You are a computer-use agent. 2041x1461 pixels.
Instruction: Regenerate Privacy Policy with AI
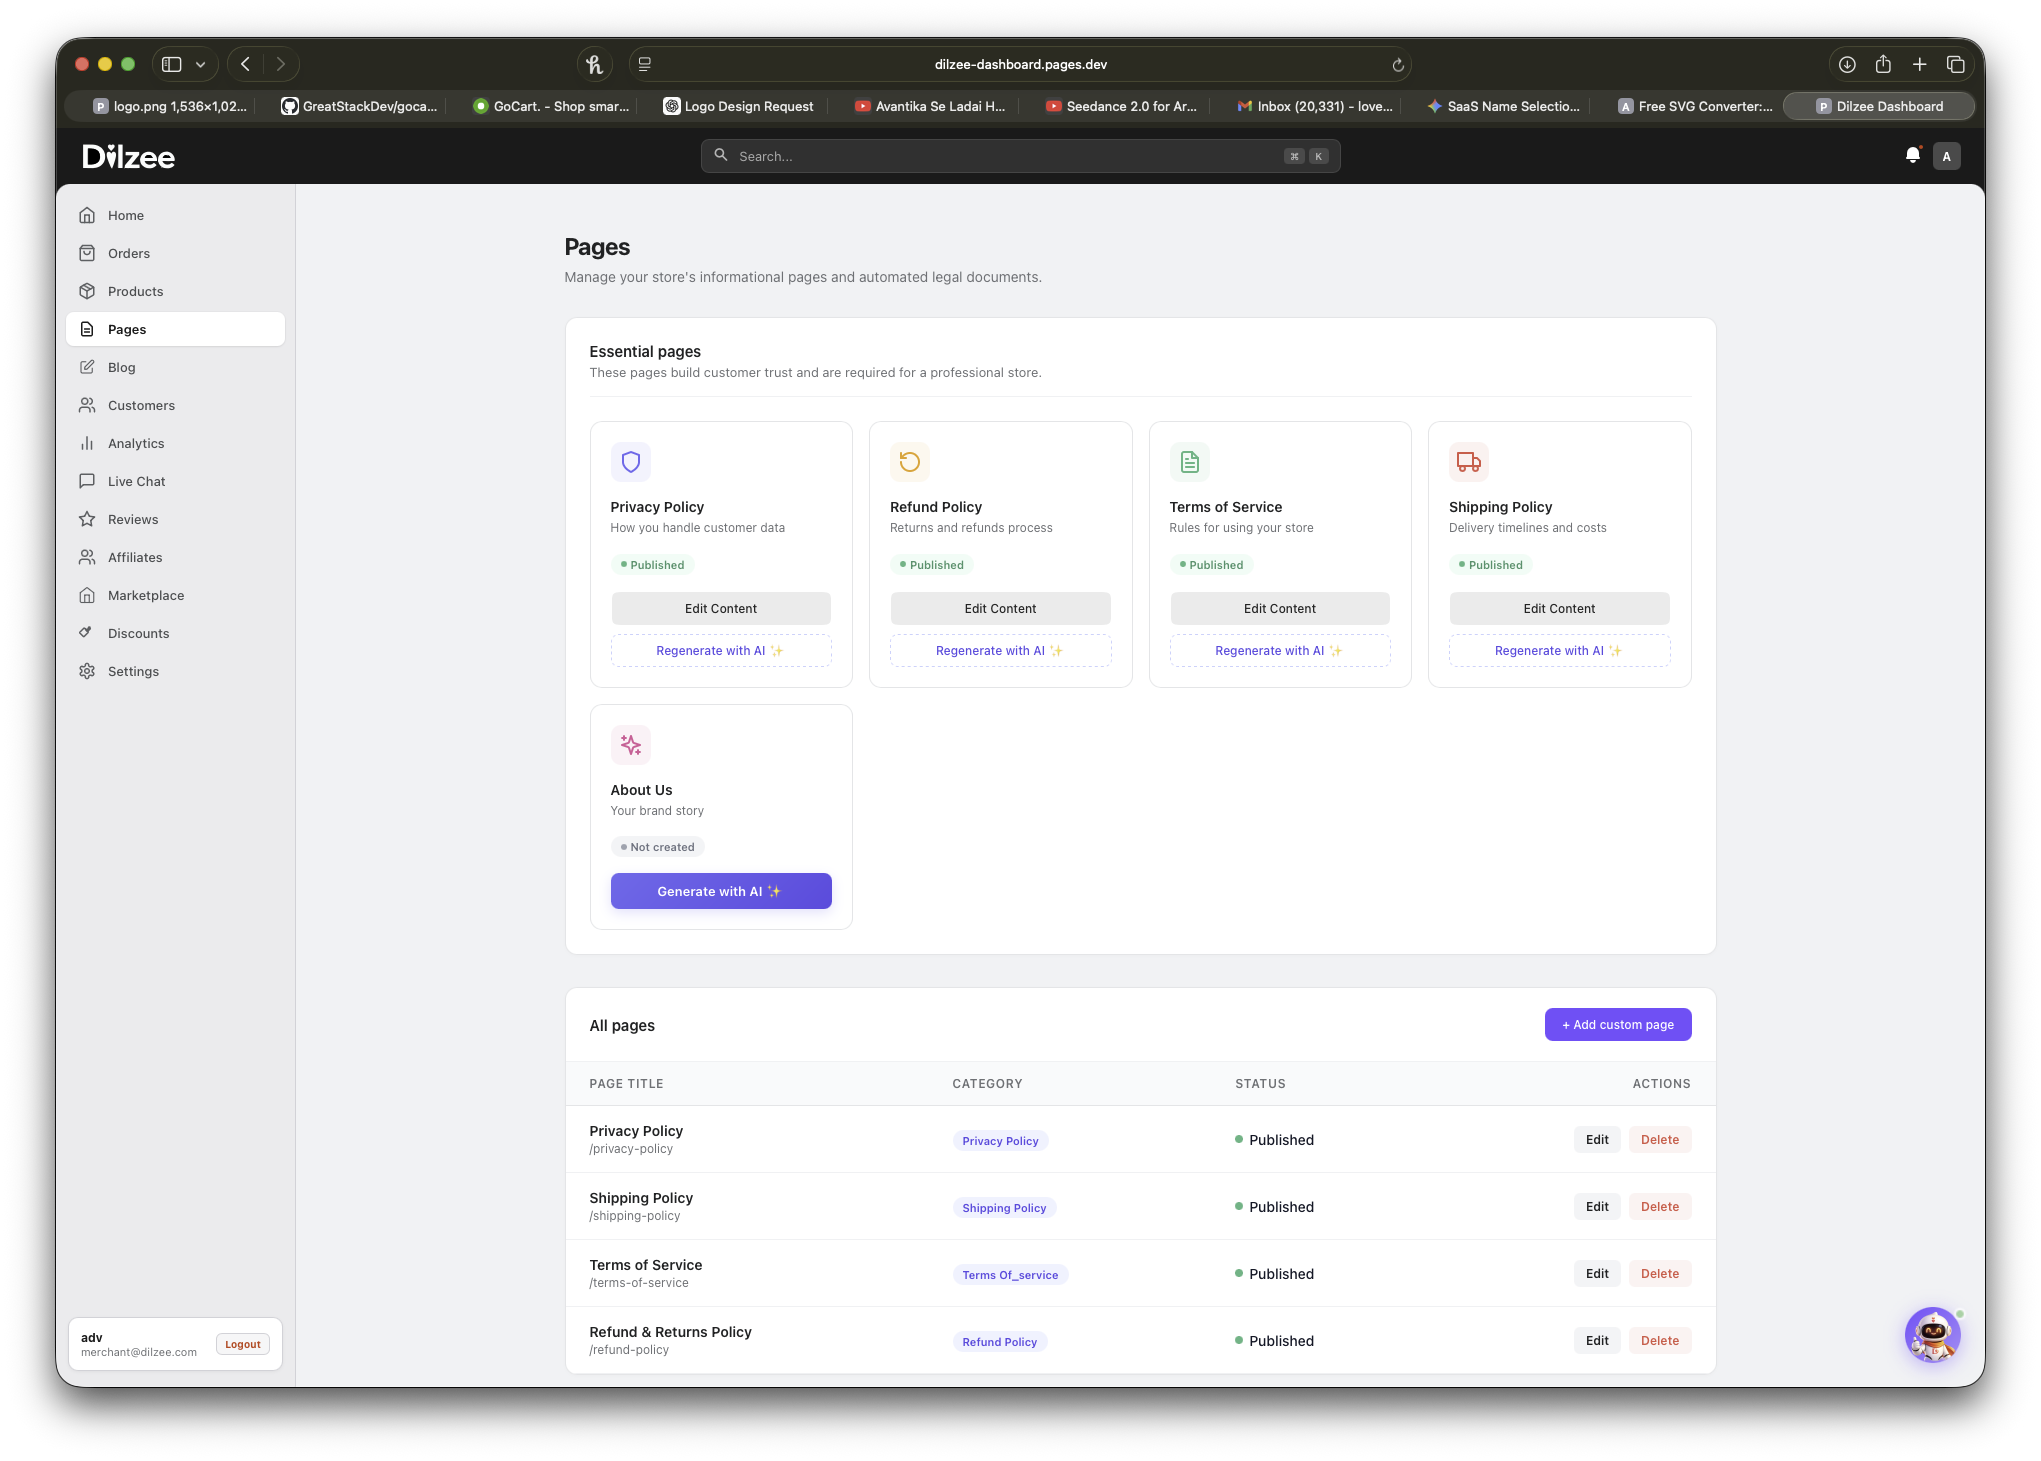click(x=721, y=650)
